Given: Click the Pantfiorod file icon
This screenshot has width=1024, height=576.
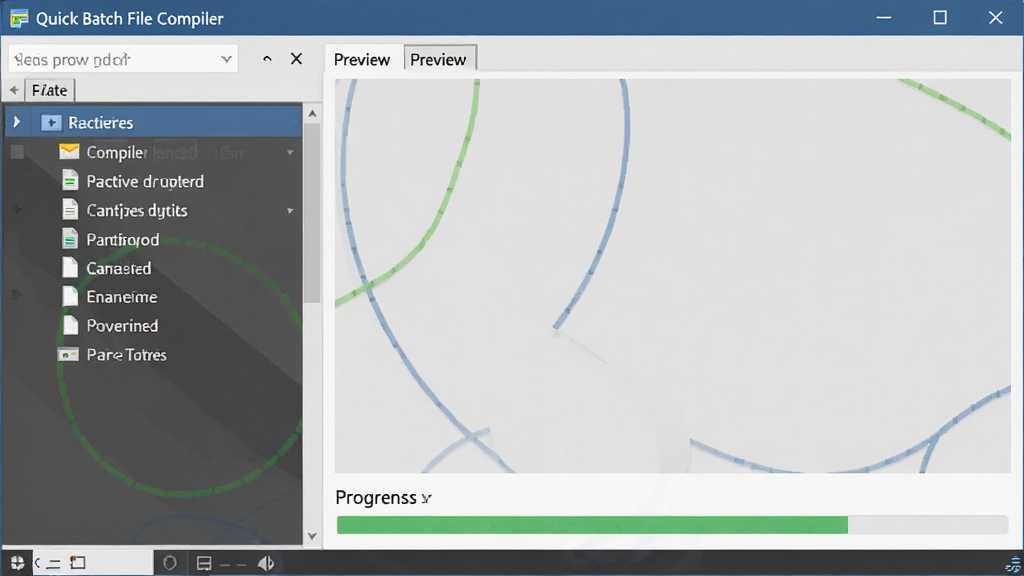Looking at the screenshot, I should (70, 239).
